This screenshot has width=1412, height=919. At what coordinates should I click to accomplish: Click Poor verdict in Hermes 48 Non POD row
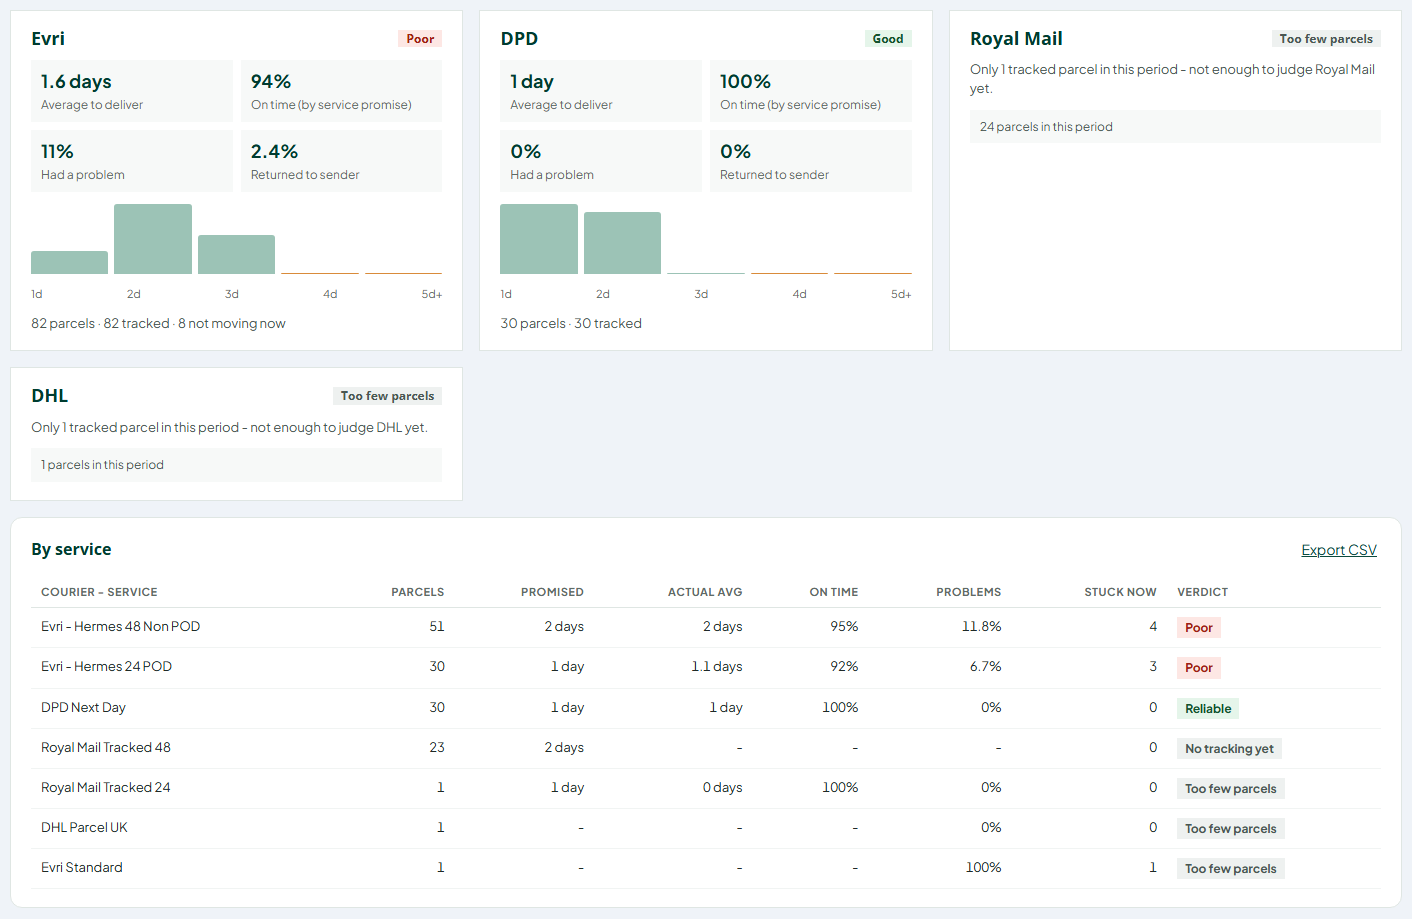(x=1199, y=628)
